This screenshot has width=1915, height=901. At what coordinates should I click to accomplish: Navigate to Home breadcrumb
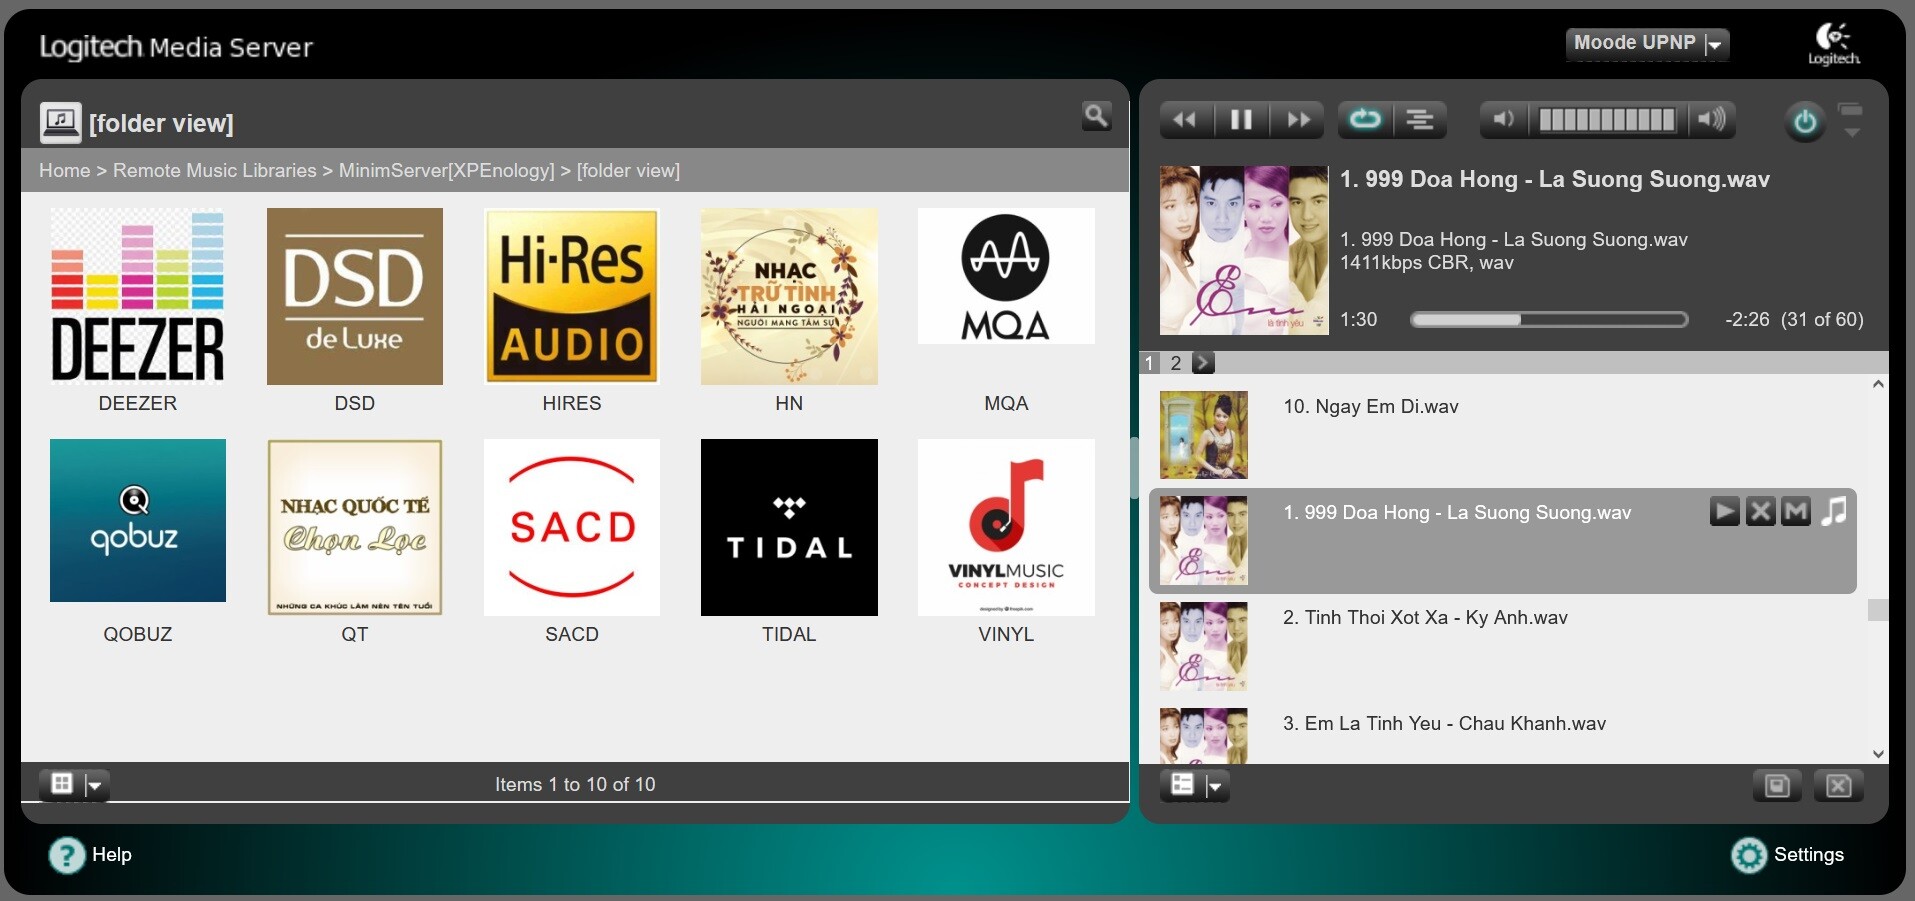(x=64, y=171)
